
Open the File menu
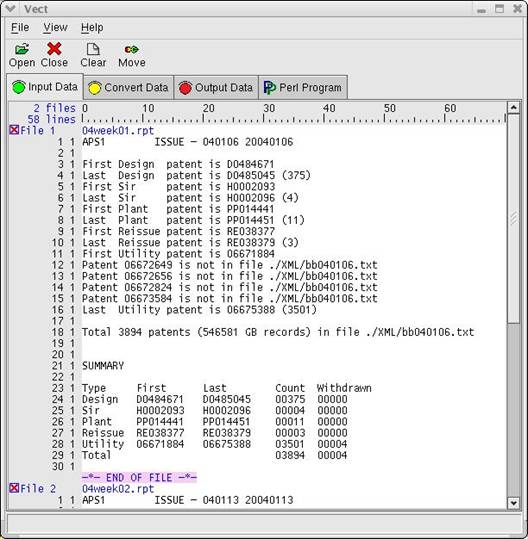click(20, 28)
